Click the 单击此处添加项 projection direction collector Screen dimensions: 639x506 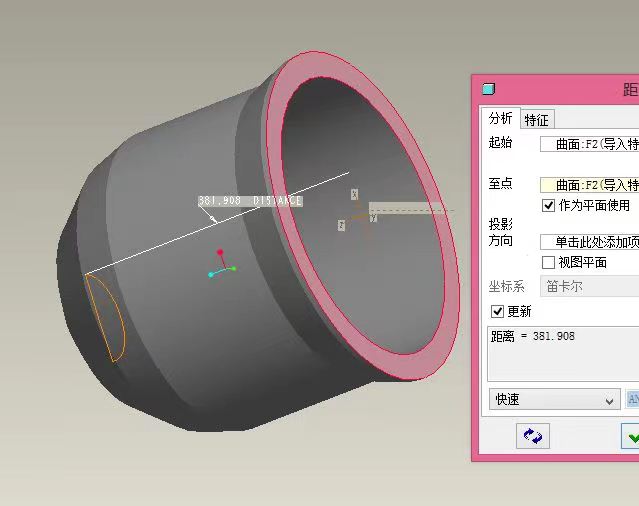[589, 242]
